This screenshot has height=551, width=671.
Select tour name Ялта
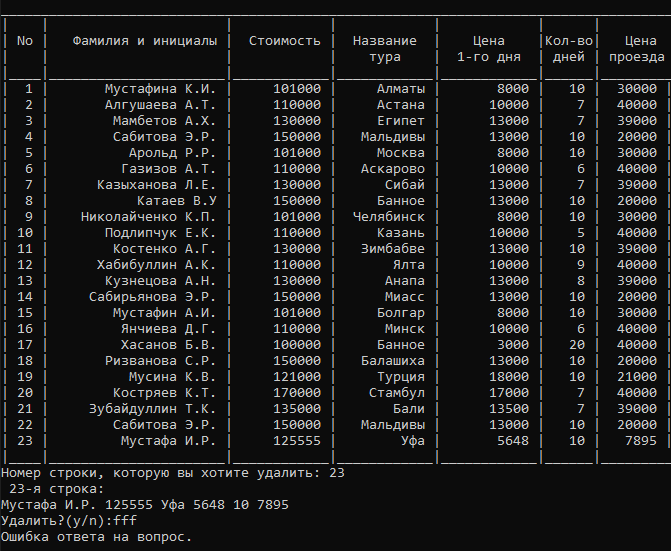point(409,265)
